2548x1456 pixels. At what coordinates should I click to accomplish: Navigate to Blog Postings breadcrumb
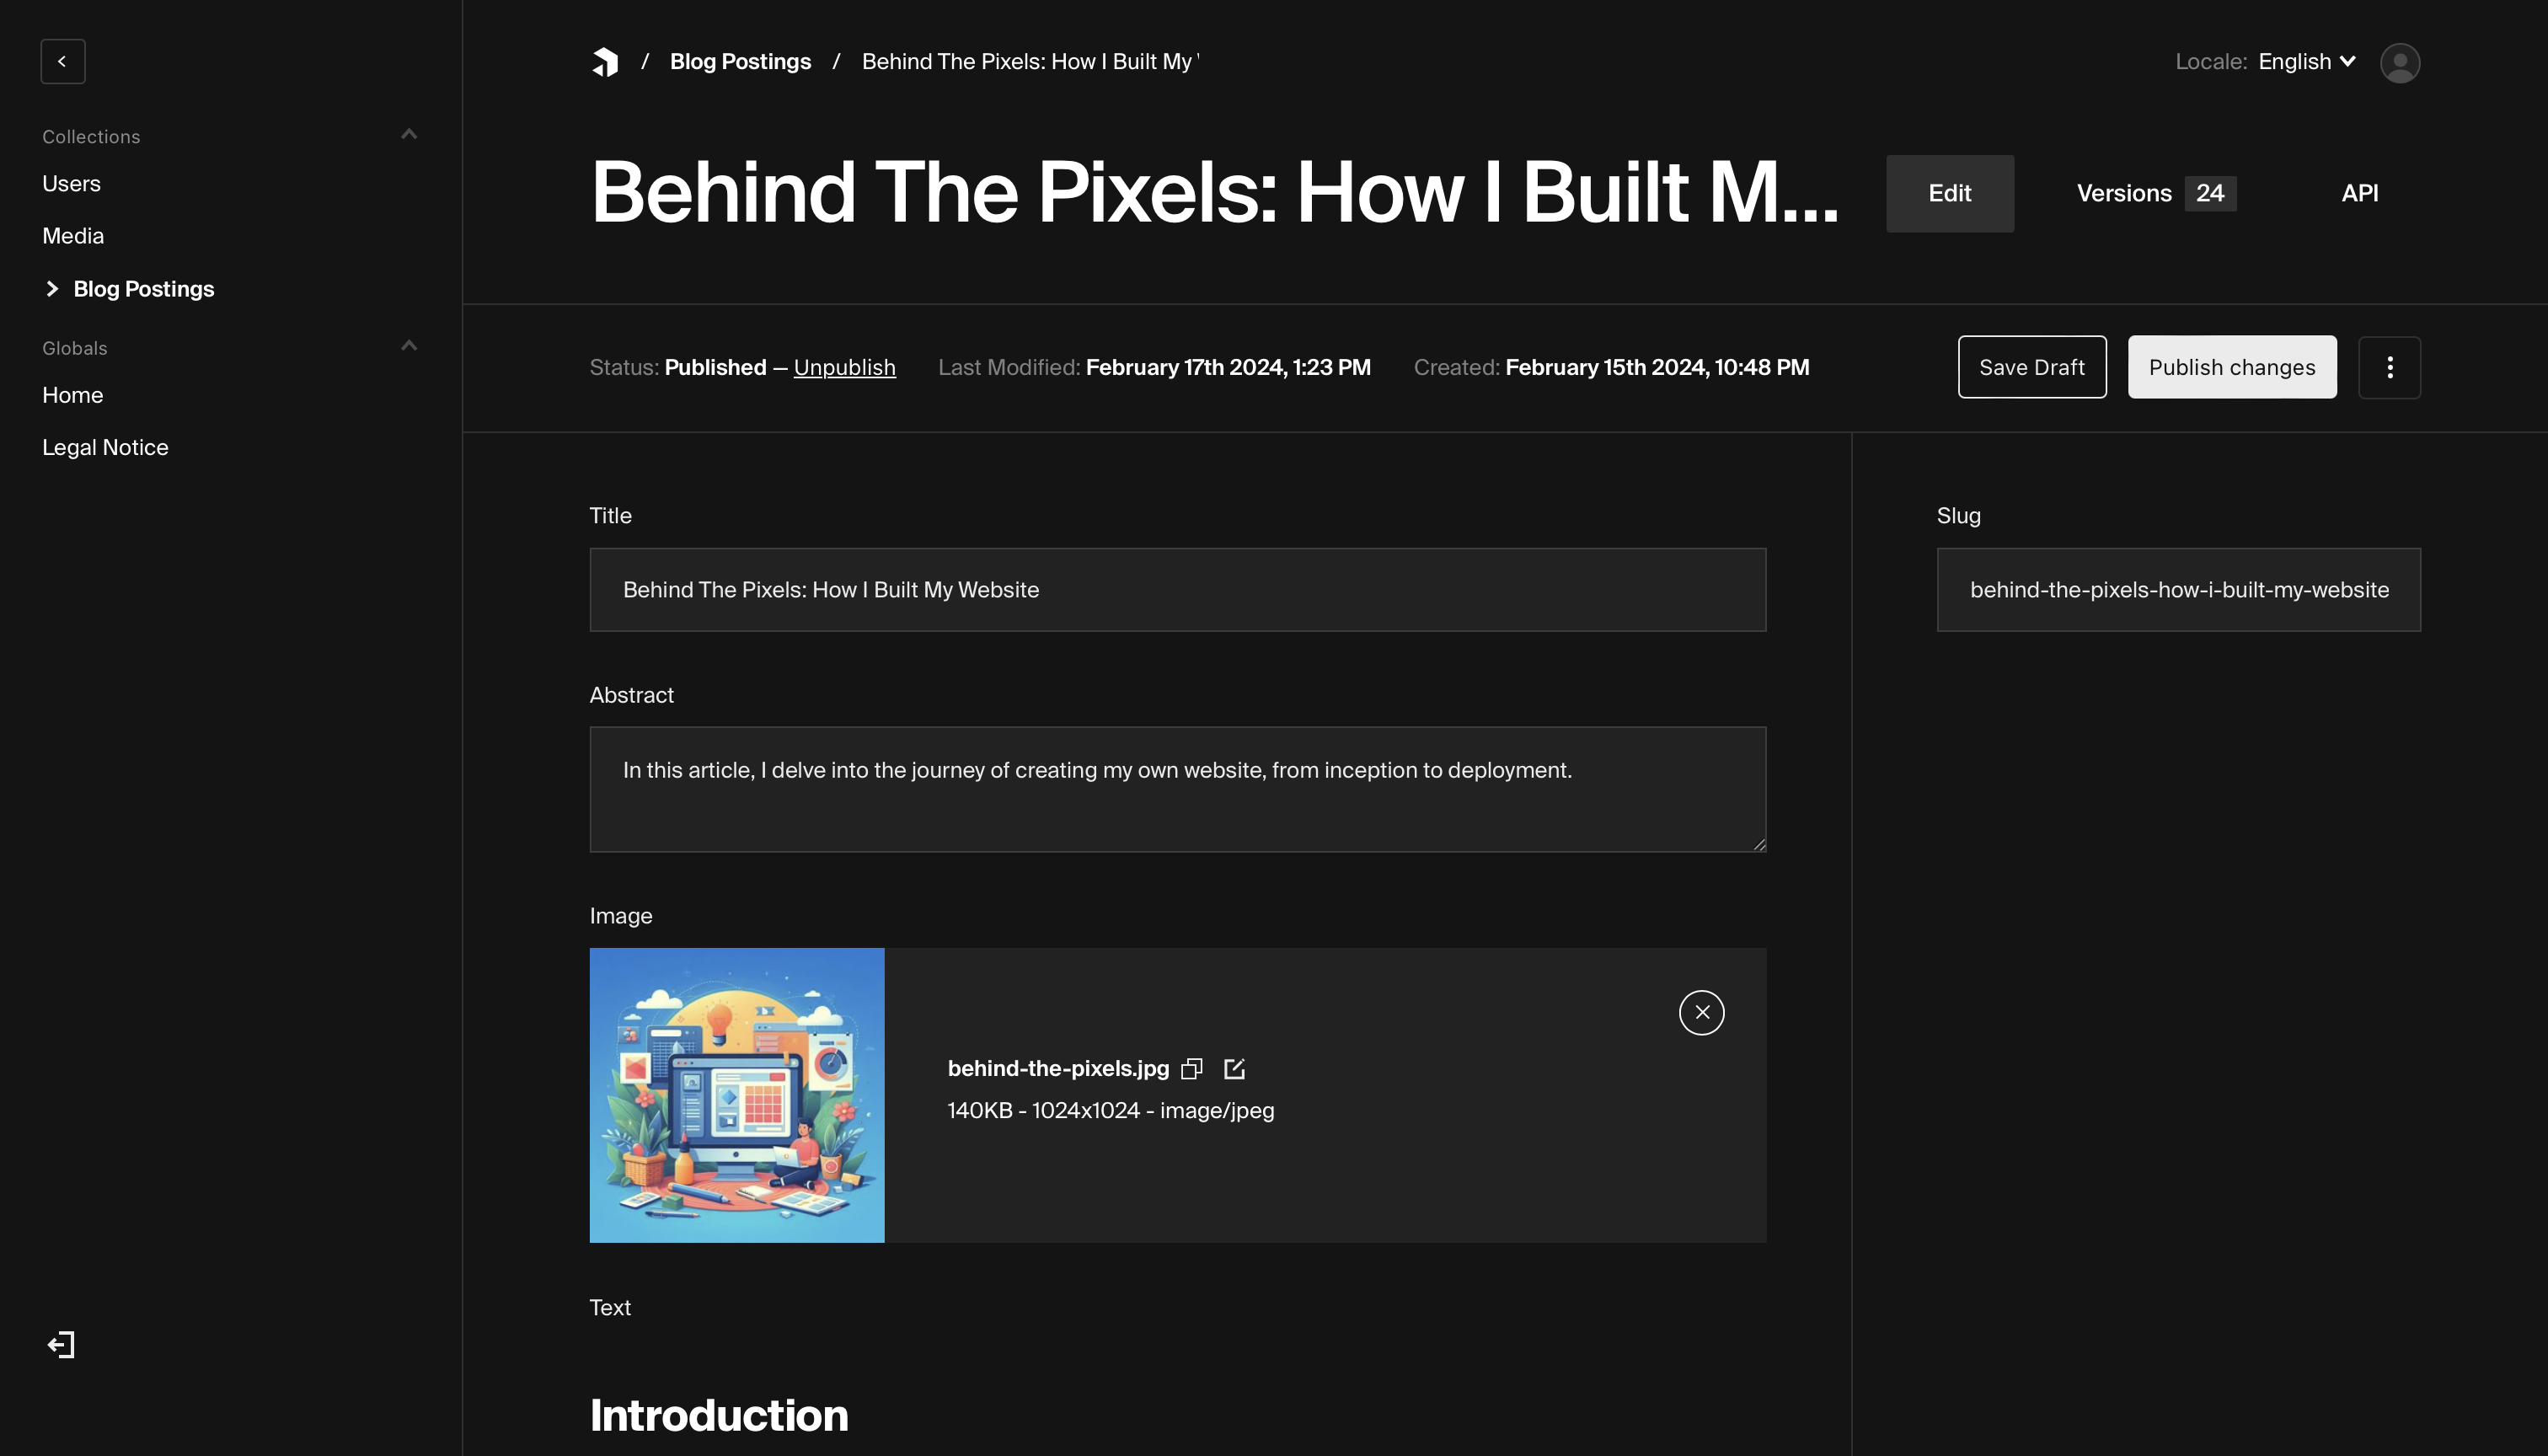point(740,61)
